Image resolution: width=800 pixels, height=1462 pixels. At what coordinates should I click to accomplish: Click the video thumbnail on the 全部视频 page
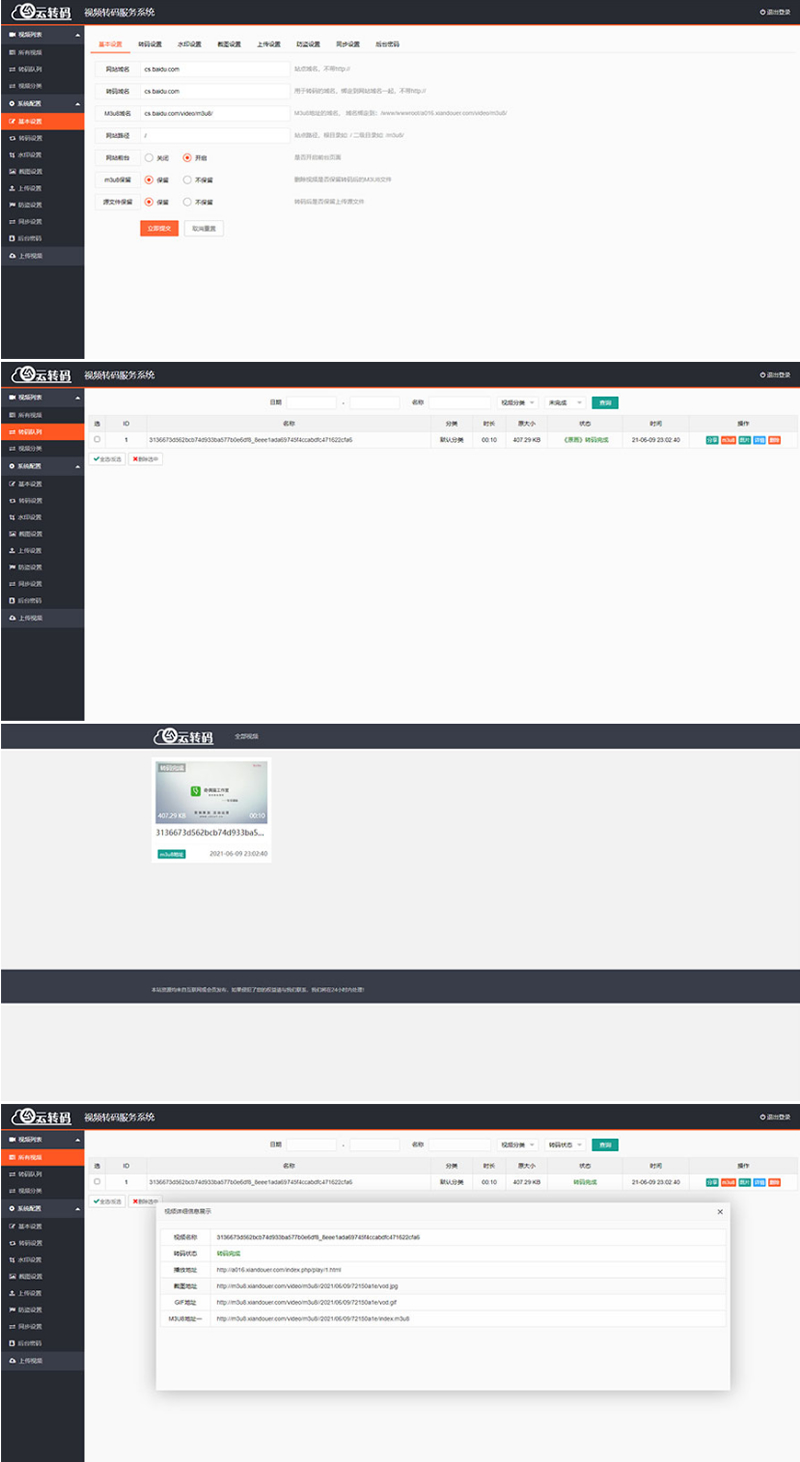pyautogui.click(x=211, y=790)
